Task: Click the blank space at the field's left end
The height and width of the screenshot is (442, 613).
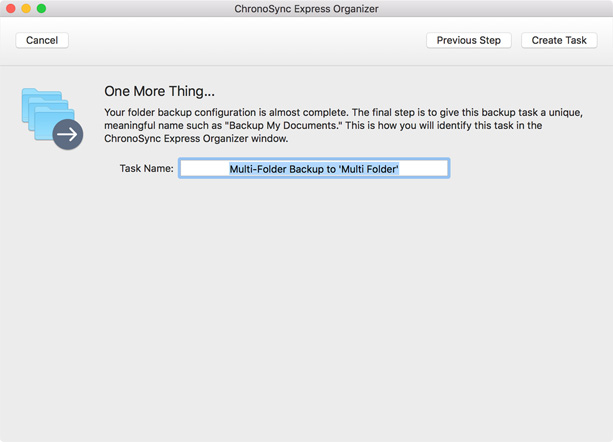Action: point(204,168)
